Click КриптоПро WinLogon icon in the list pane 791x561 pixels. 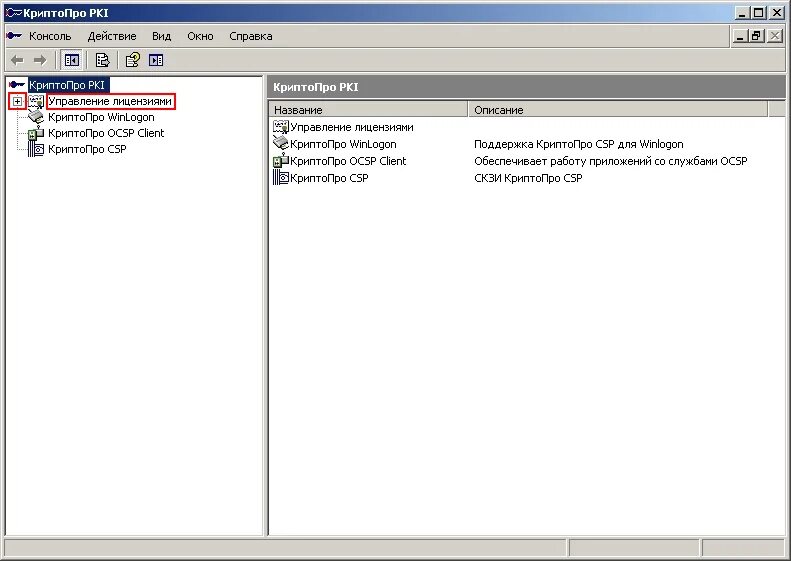click(280, 143)
